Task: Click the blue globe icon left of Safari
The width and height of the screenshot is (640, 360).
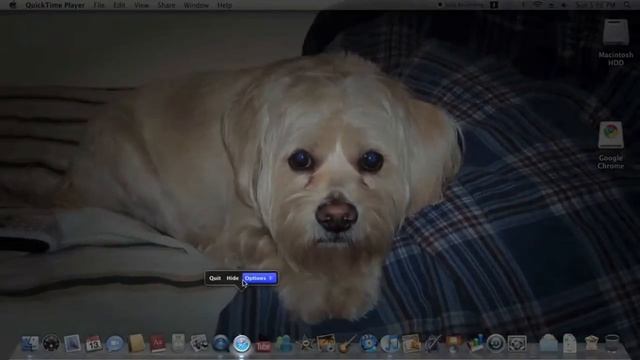Action: coord(220,343)
